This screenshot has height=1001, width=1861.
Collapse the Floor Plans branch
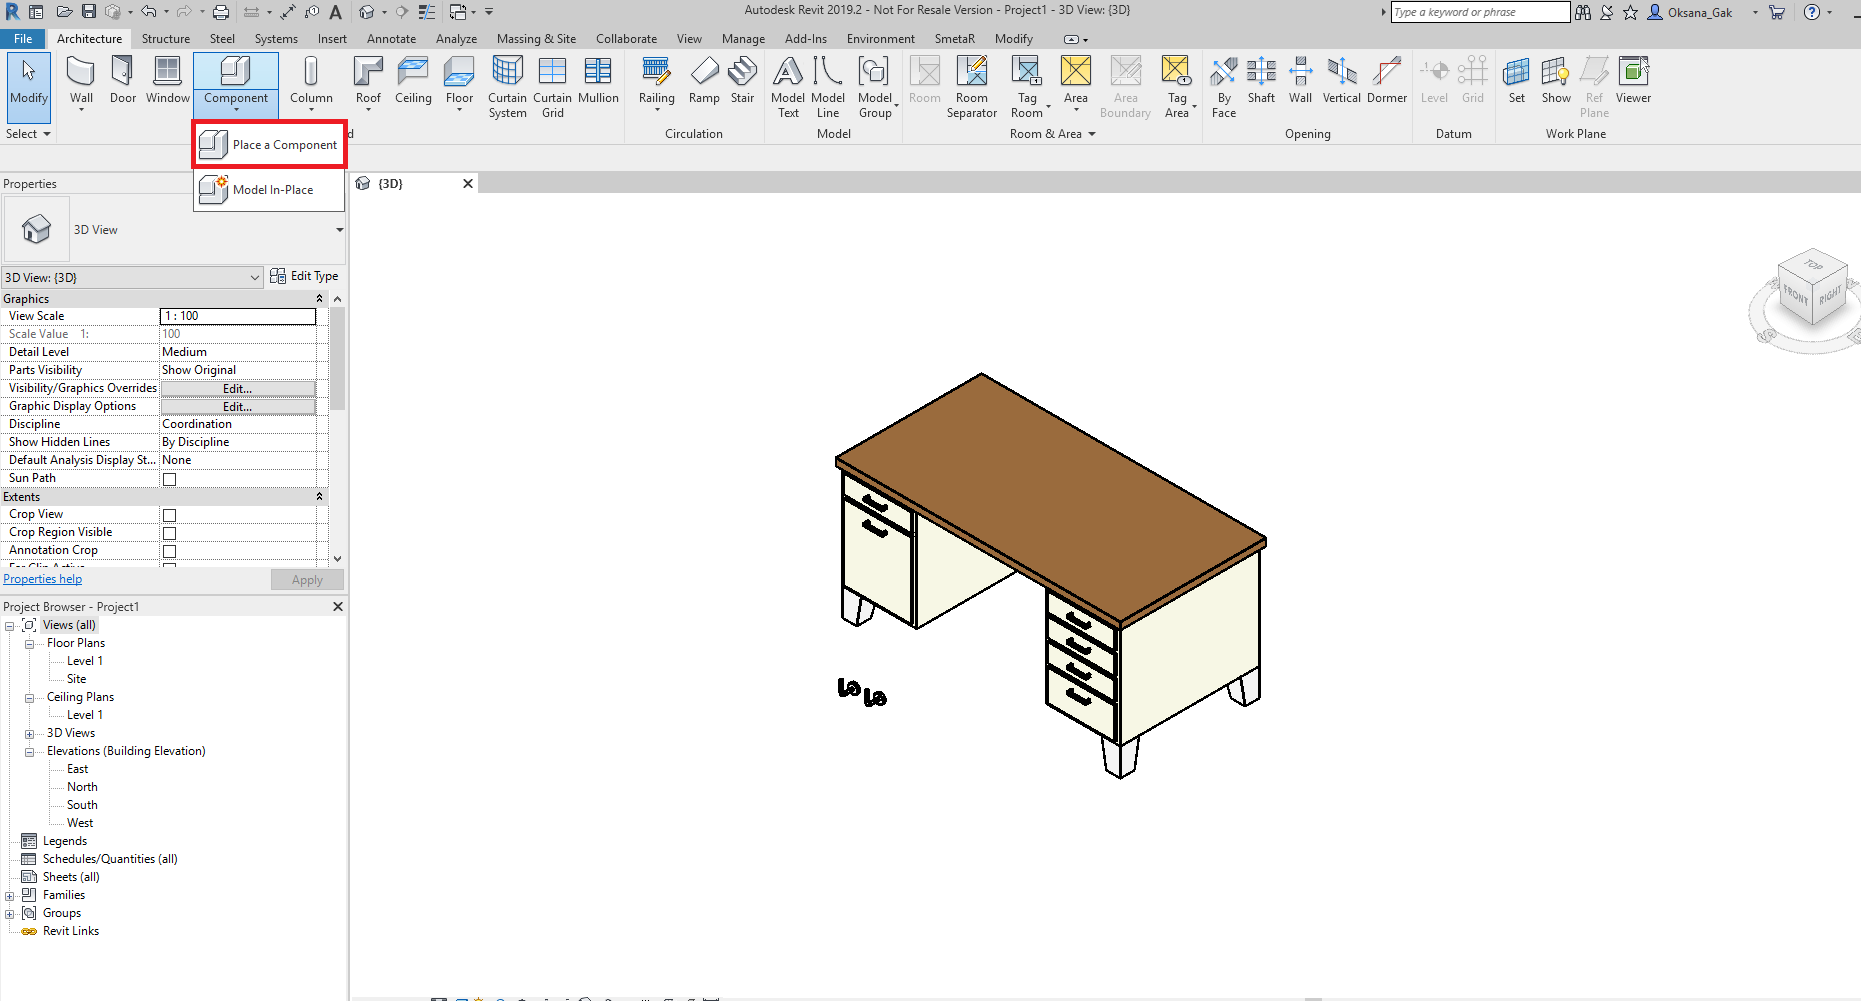click(29, 643)
